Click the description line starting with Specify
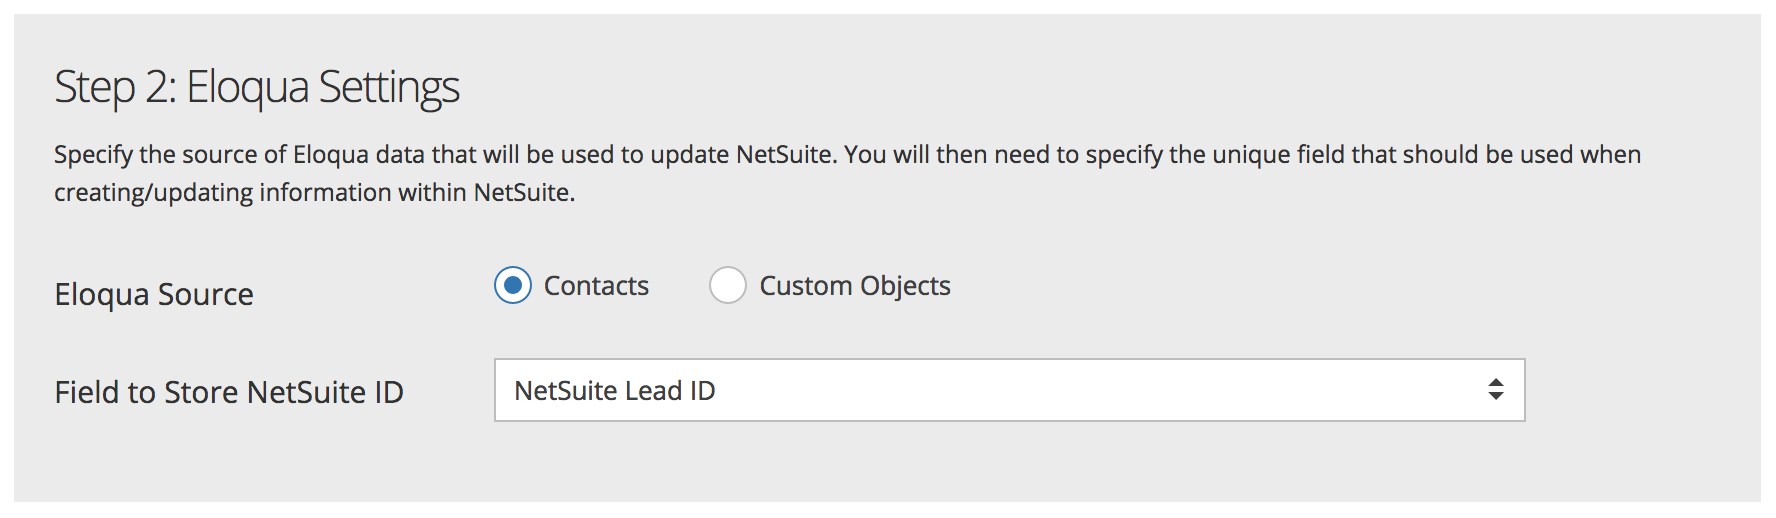Image resolution: width=1776 pixels, height=518 pixels. [x=847, y=155]
